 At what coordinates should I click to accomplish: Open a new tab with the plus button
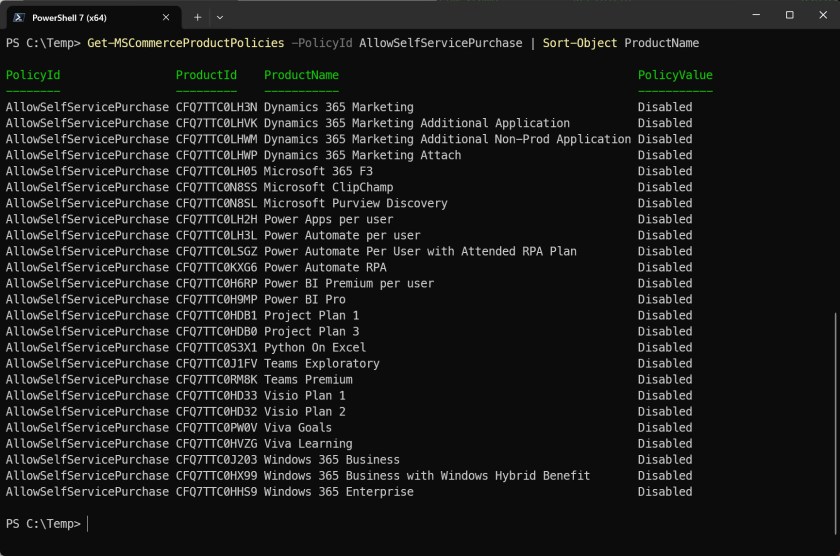pos(197,18)
